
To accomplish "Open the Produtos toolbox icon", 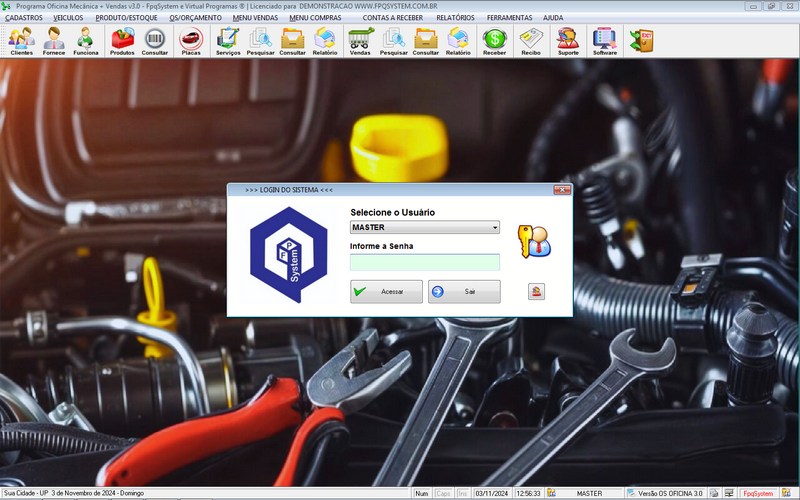I will click(122, 41).
